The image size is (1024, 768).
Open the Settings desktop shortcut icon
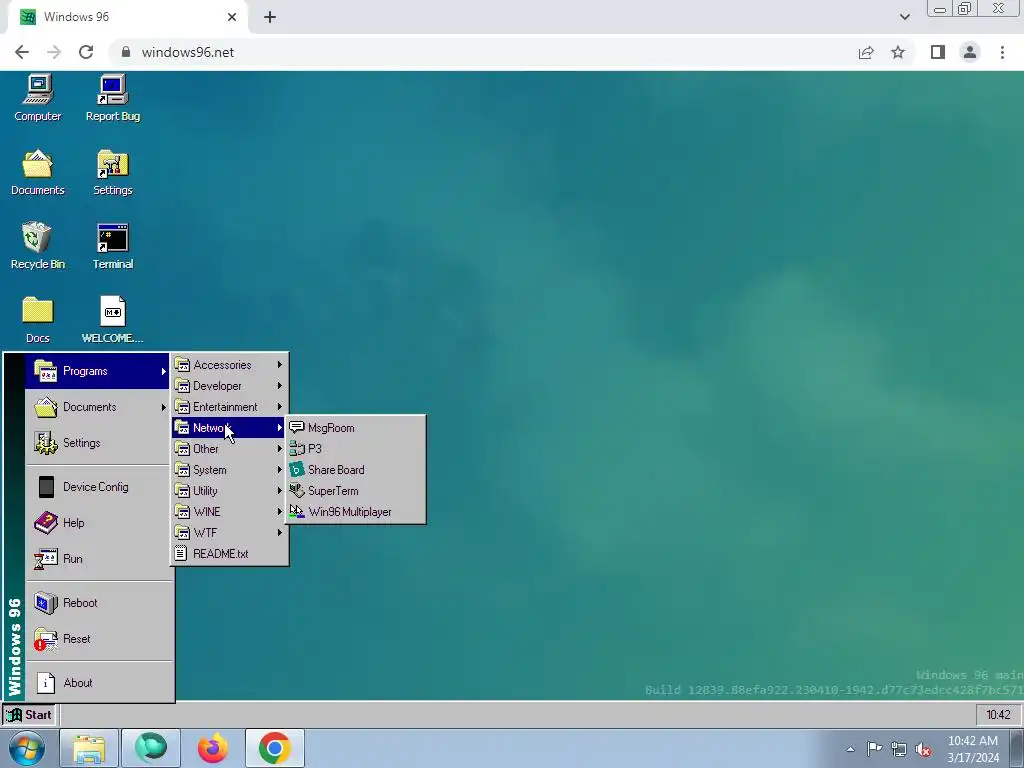click(112, 172)
